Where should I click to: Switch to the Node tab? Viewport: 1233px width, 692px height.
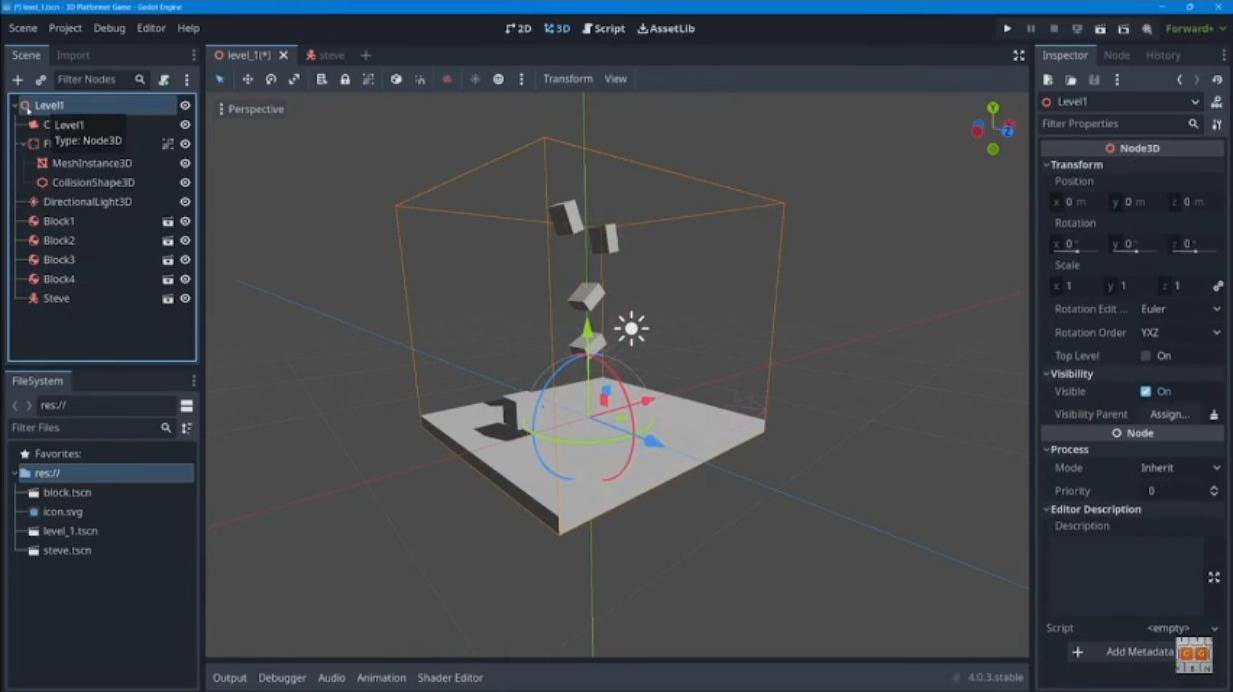tap(1116, 56)
